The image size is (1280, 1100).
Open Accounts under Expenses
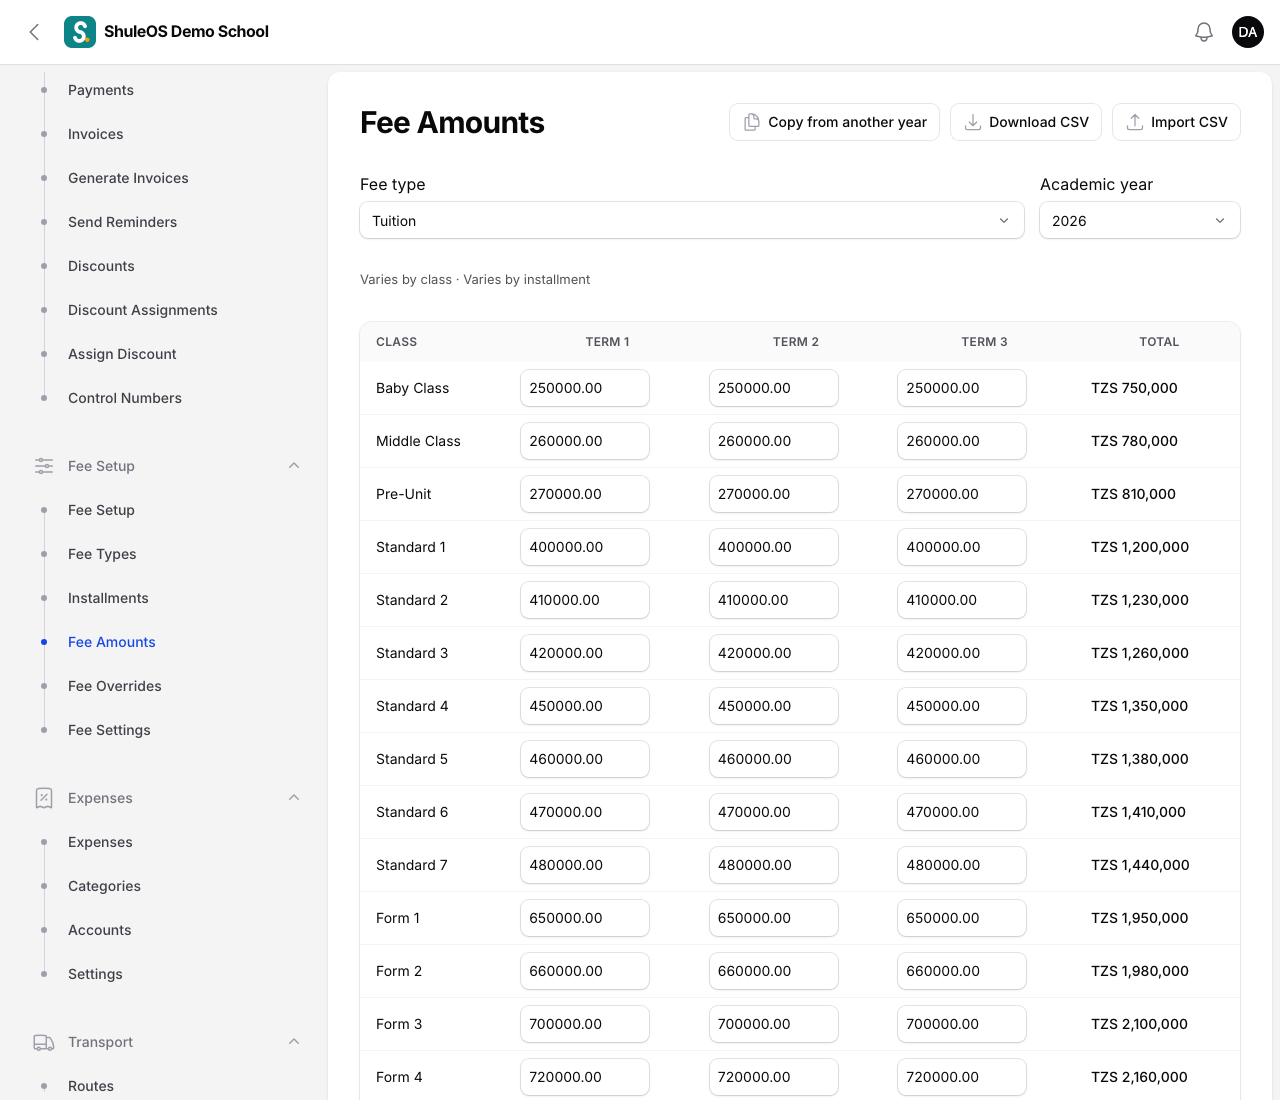click(100, 930)
